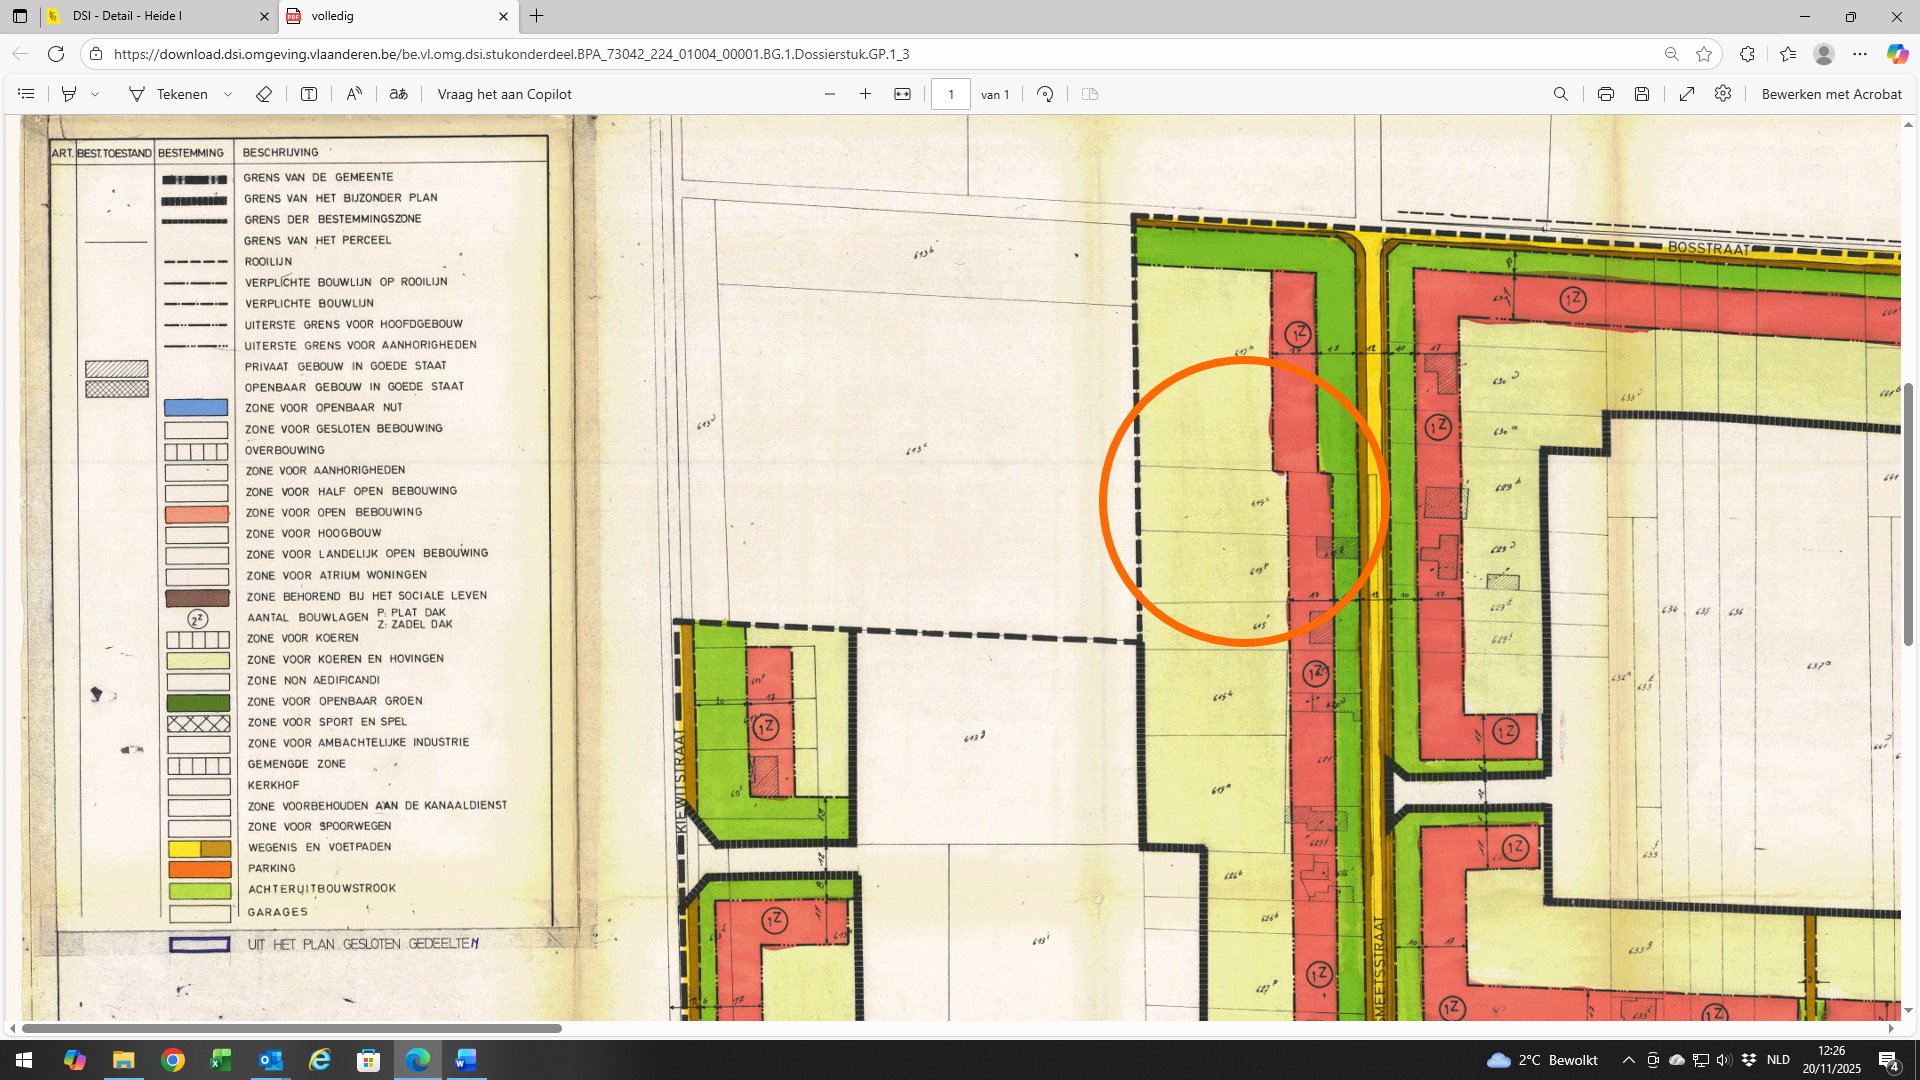Click Bewerken met Acrobat

click(1831, 94)
